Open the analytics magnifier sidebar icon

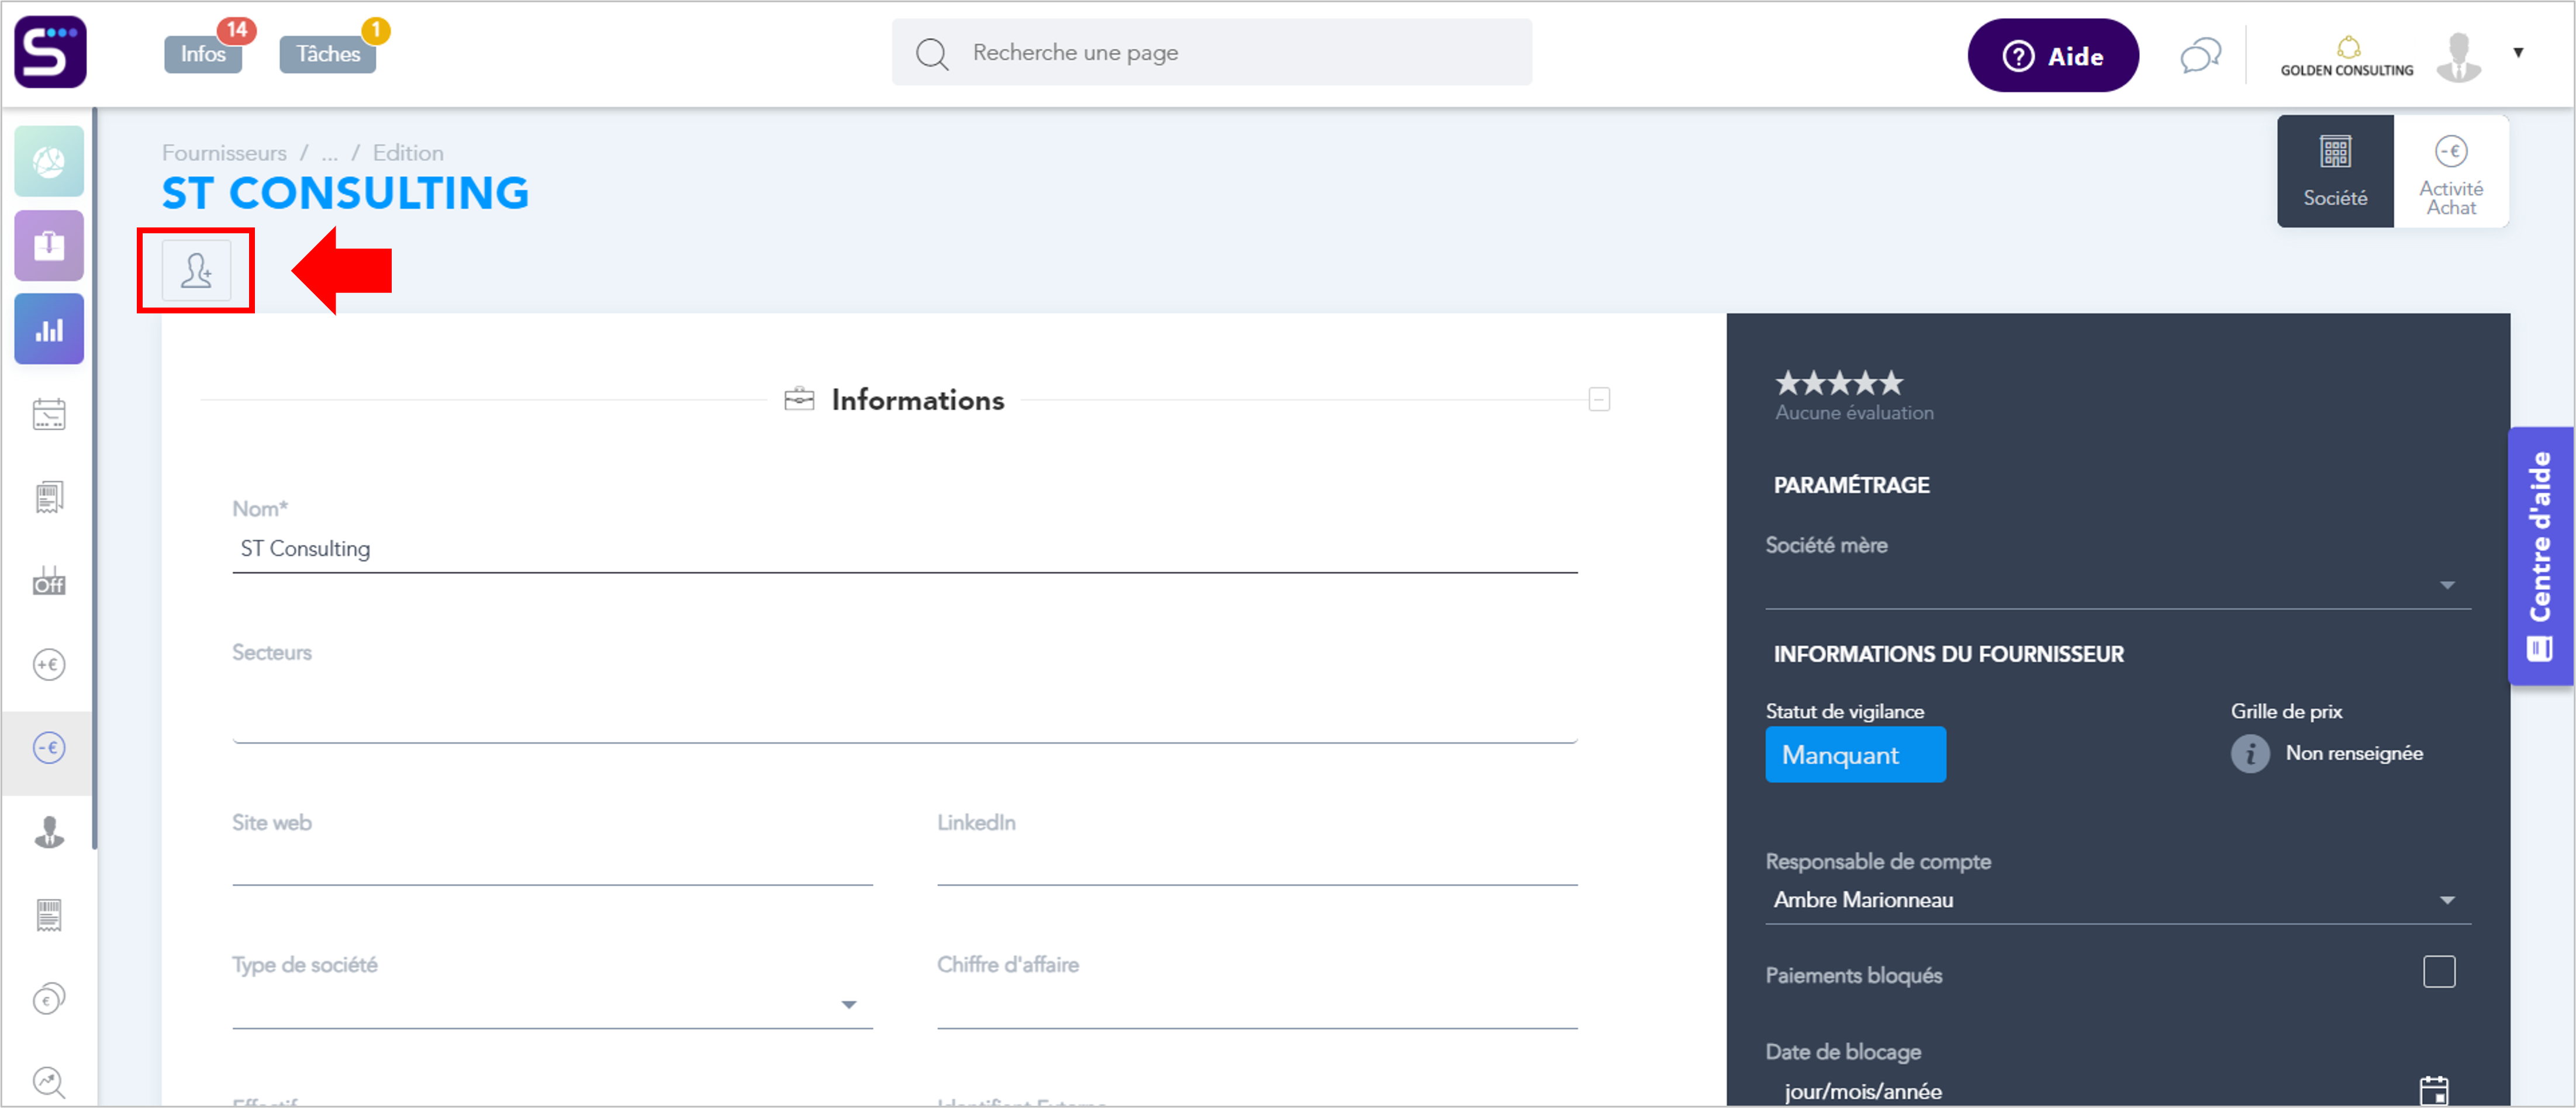[49, 1082]
